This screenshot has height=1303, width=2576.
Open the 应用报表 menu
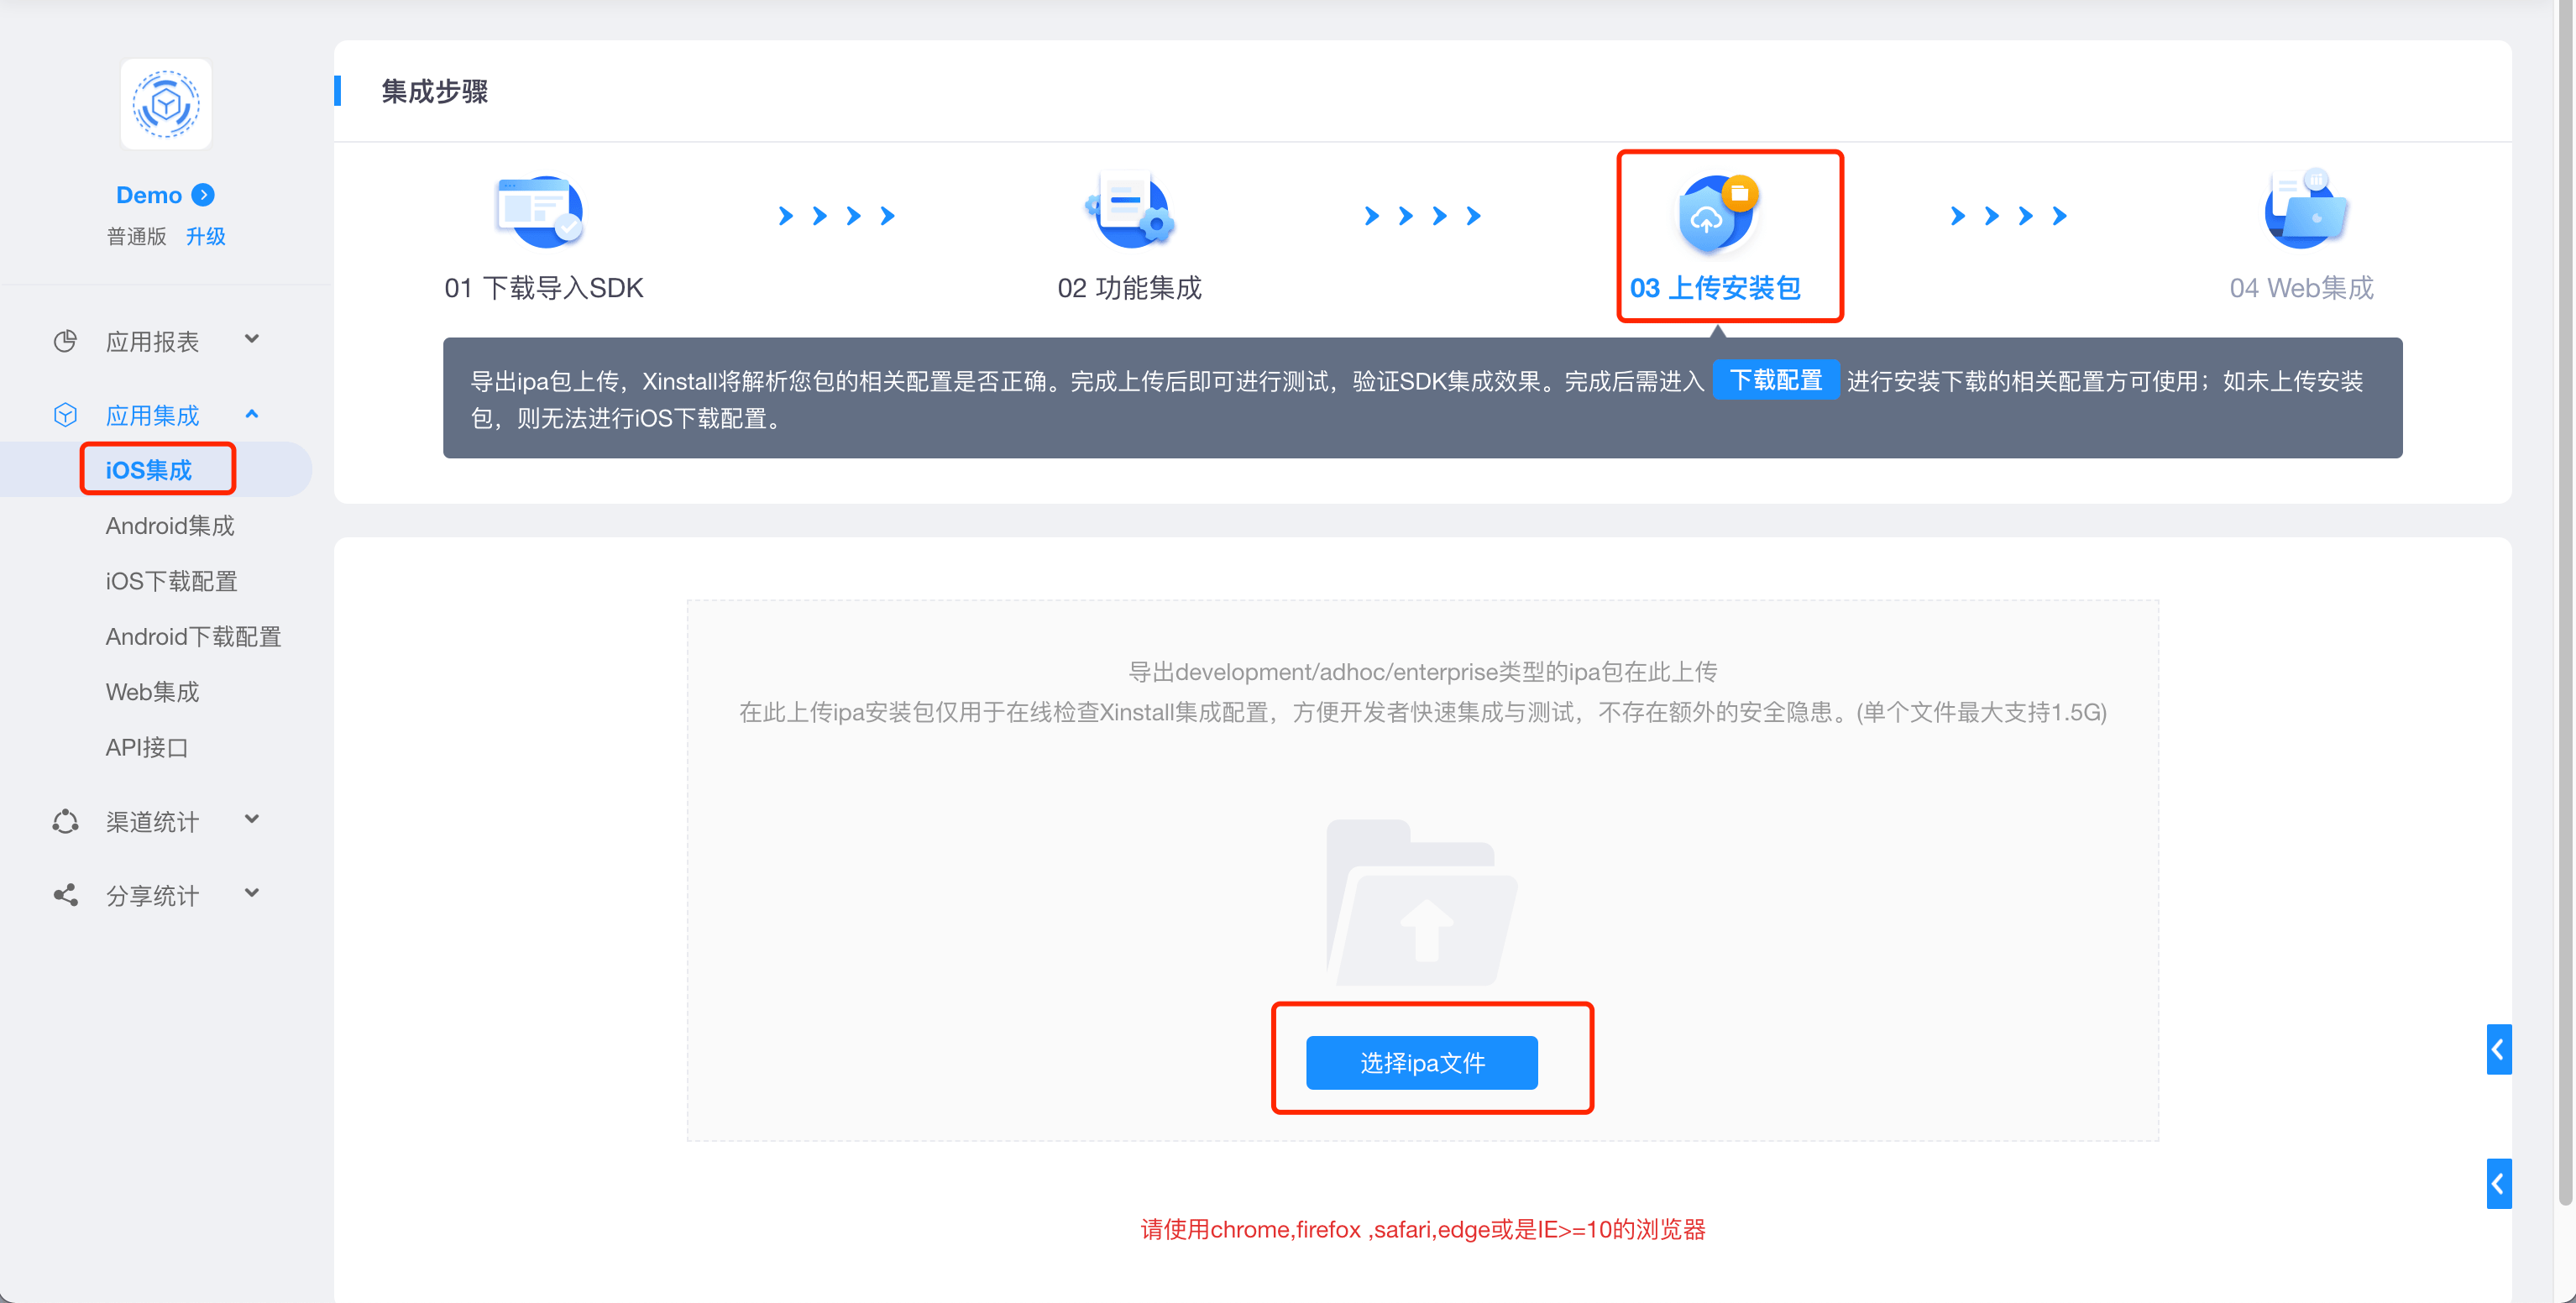coord(152,341)
